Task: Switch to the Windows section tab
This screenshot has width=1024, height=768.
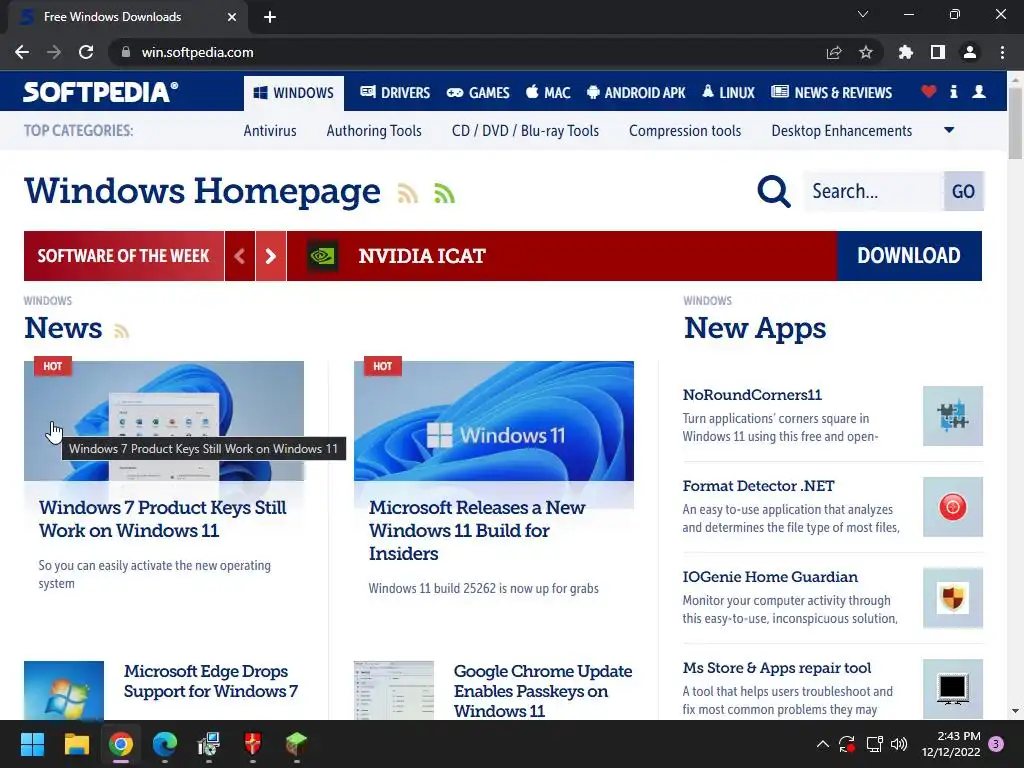Action: [294, 93]
